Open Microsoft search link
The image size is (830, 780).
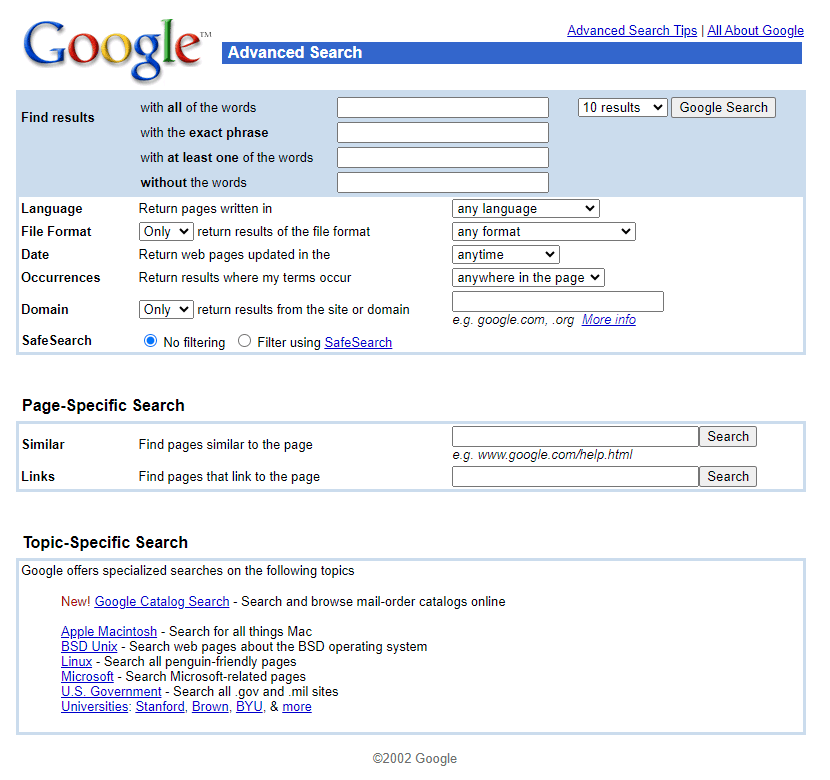(x=87, y=676)
